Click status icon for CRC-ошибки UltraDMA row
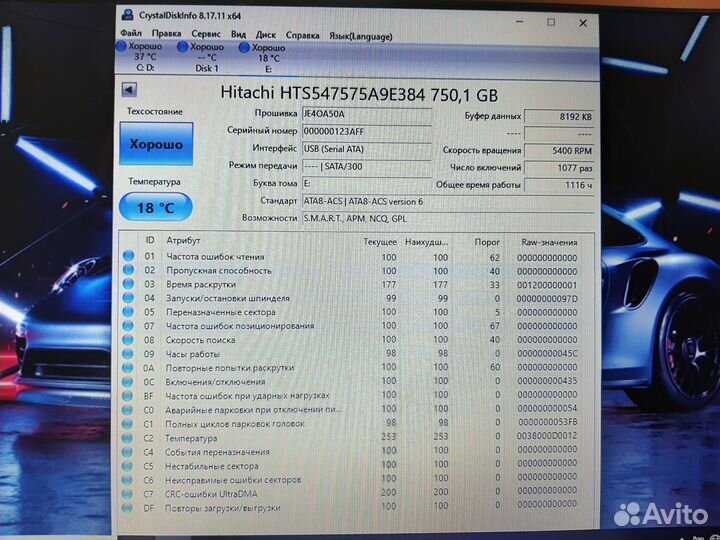Screen dimensions: 720x540 click(127, 494)
